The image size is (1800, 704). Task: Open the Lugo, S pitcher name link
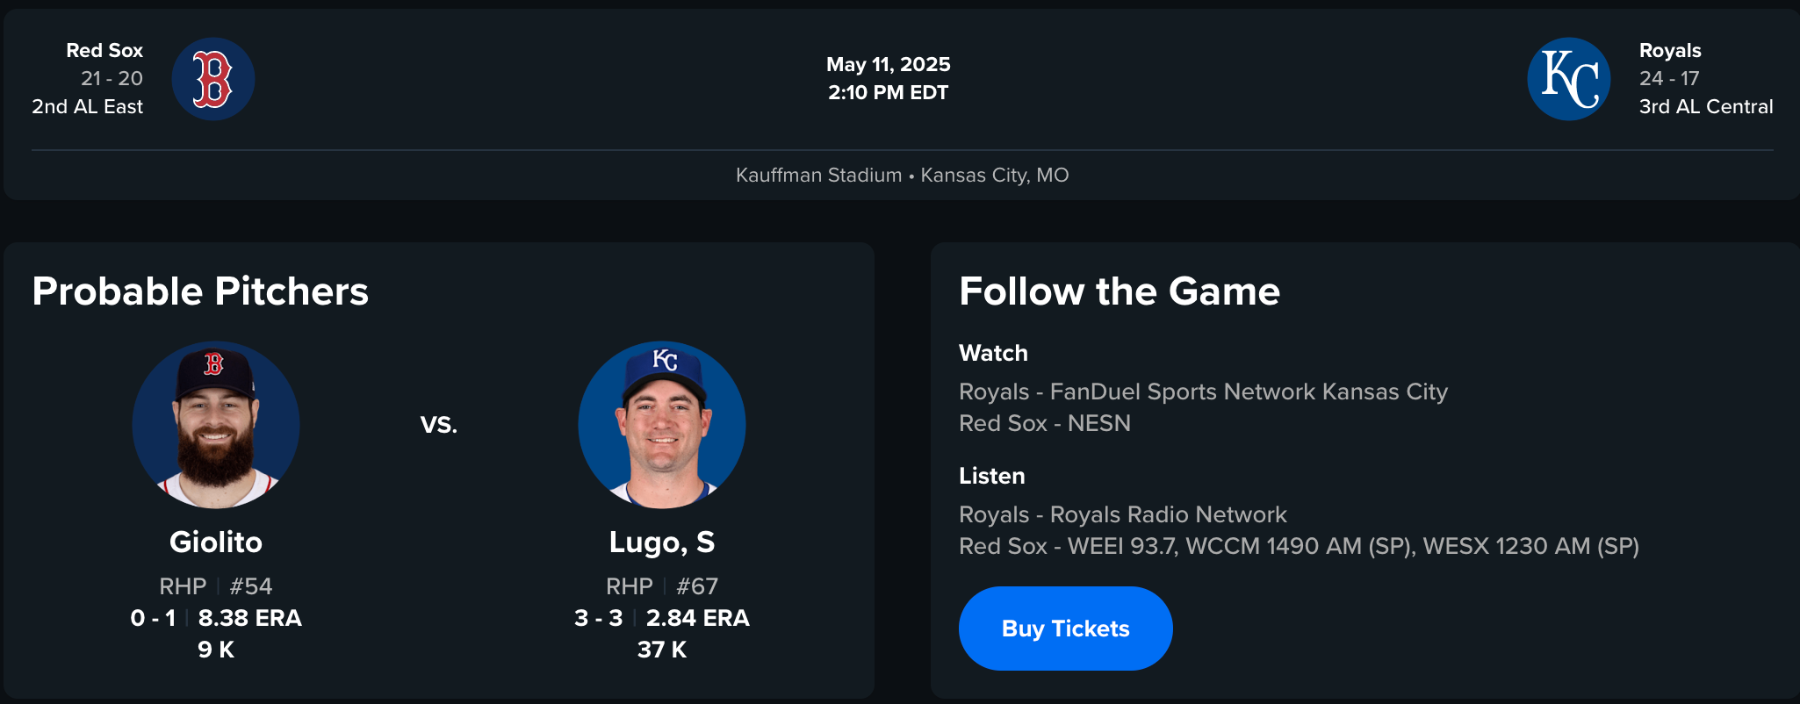click(662, 542)
